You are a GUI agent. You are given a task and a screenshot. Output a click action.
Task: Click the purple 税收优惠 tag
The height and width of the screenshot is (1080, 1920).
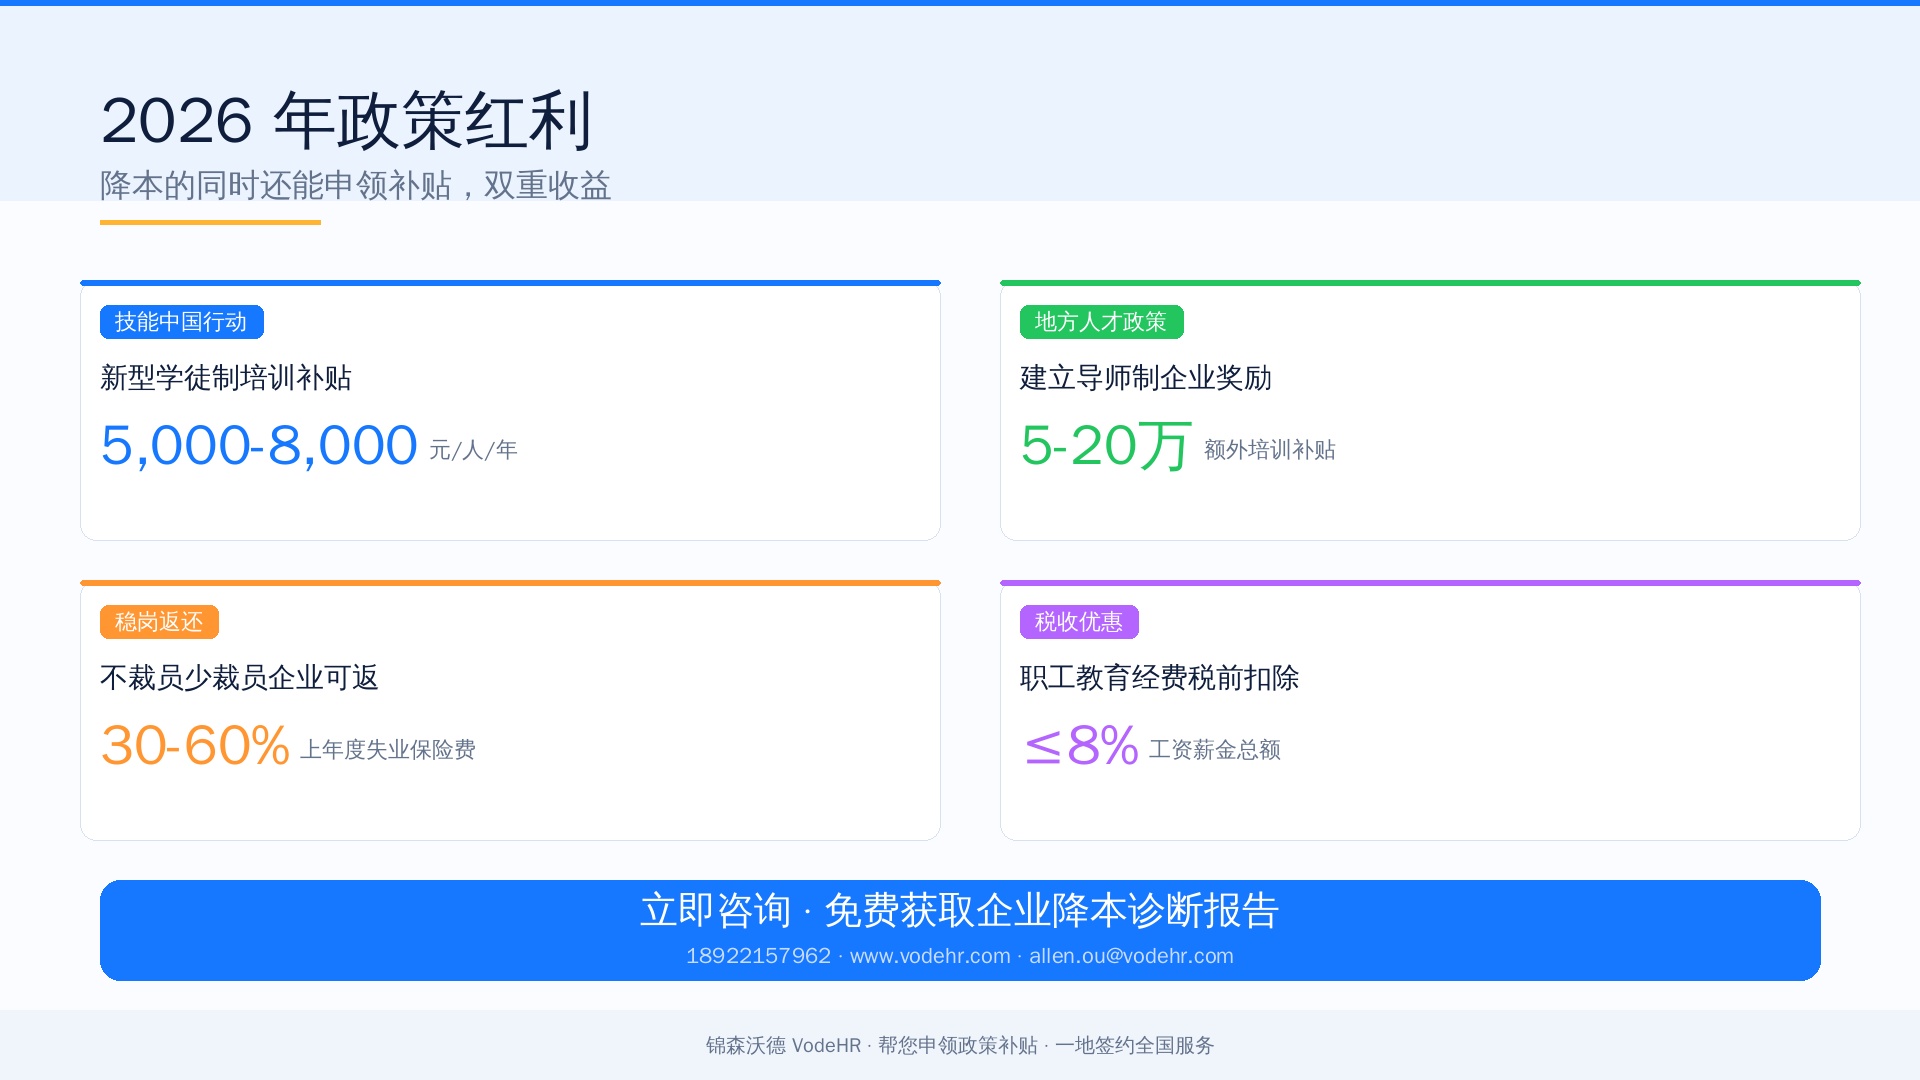(x=1079, y=622)
